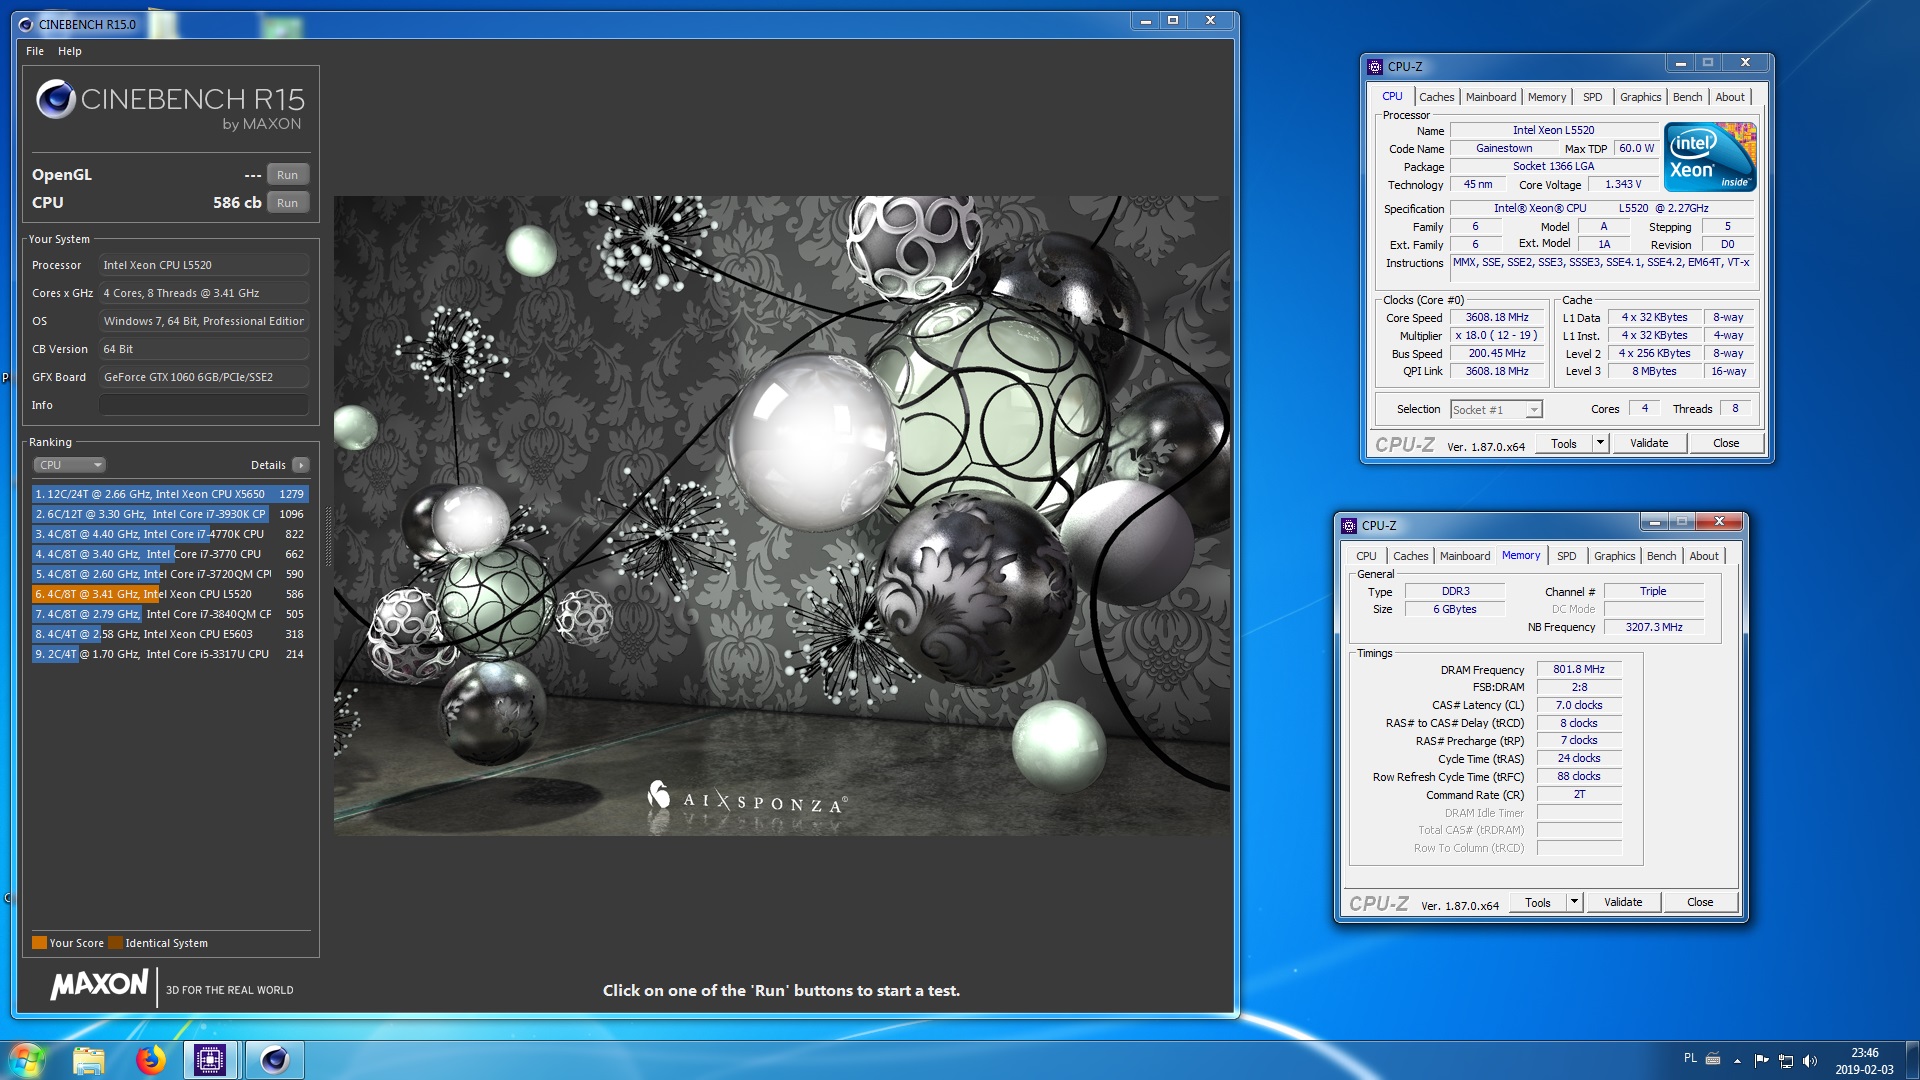Open the File menu in Cinebench
The image size is (1920, 1080).
click(x=35, y=51)
